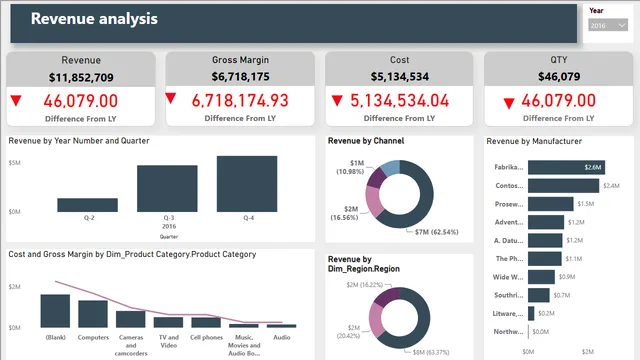This screenshot has width=640, height=360.
Task: Select the TV and Video cost bar
Action: coord(168,322)
